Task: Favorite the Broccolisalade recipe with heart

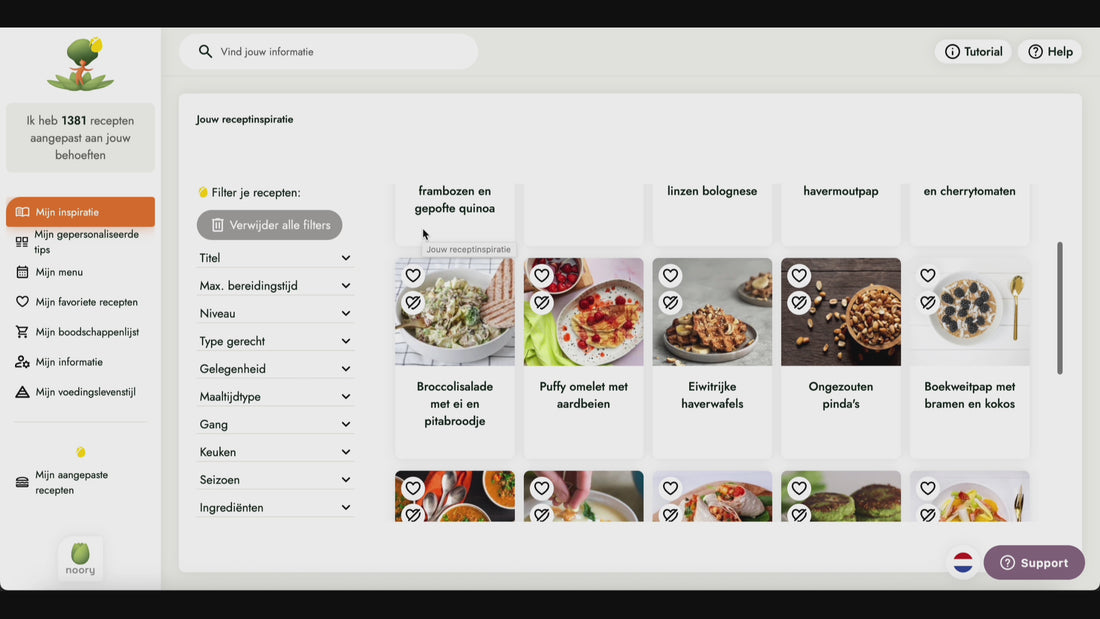Action: click(412, 275)
